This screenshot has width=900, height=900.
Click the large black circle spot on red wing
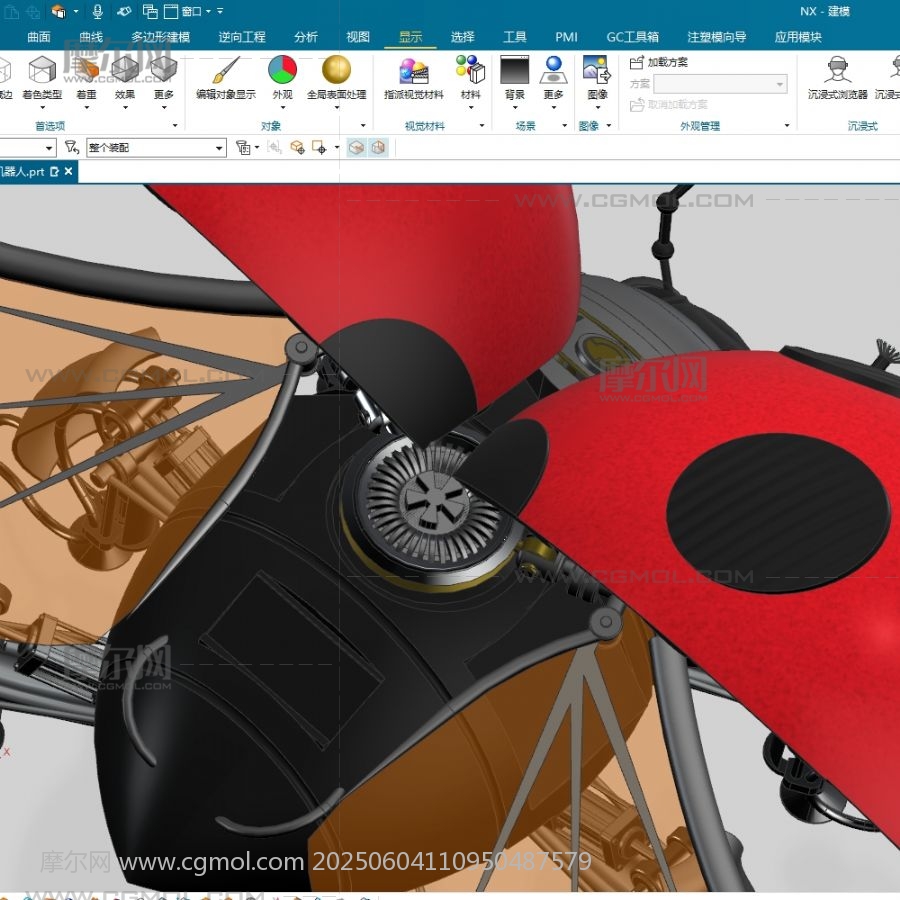click(x=779, y=513)
